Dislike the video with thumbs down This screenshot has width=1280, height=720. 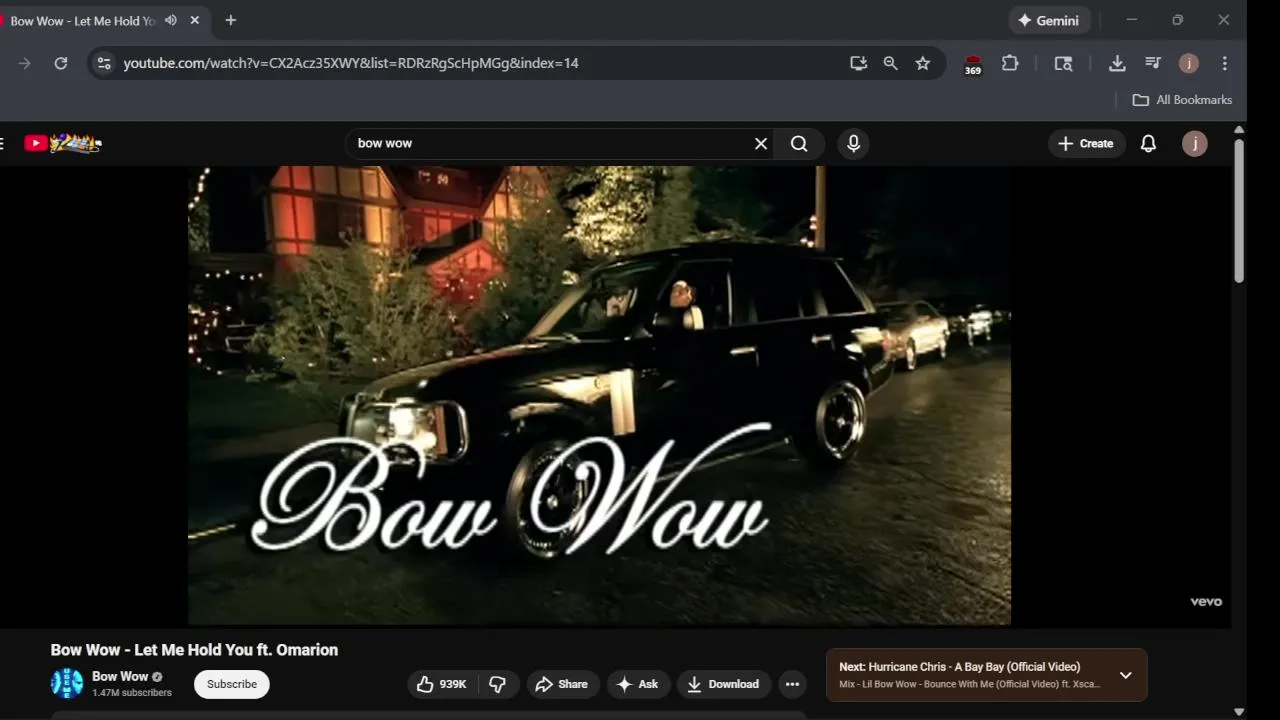pyautogui.click(x=498, y=684)
